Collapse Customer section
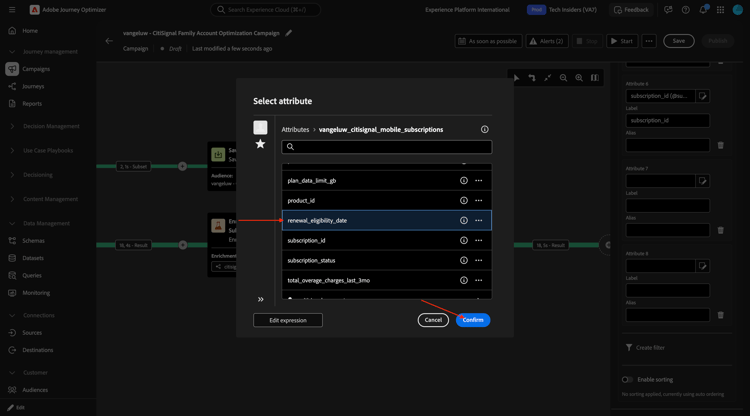Screen dimensions: 750x416 click(12, 372)
